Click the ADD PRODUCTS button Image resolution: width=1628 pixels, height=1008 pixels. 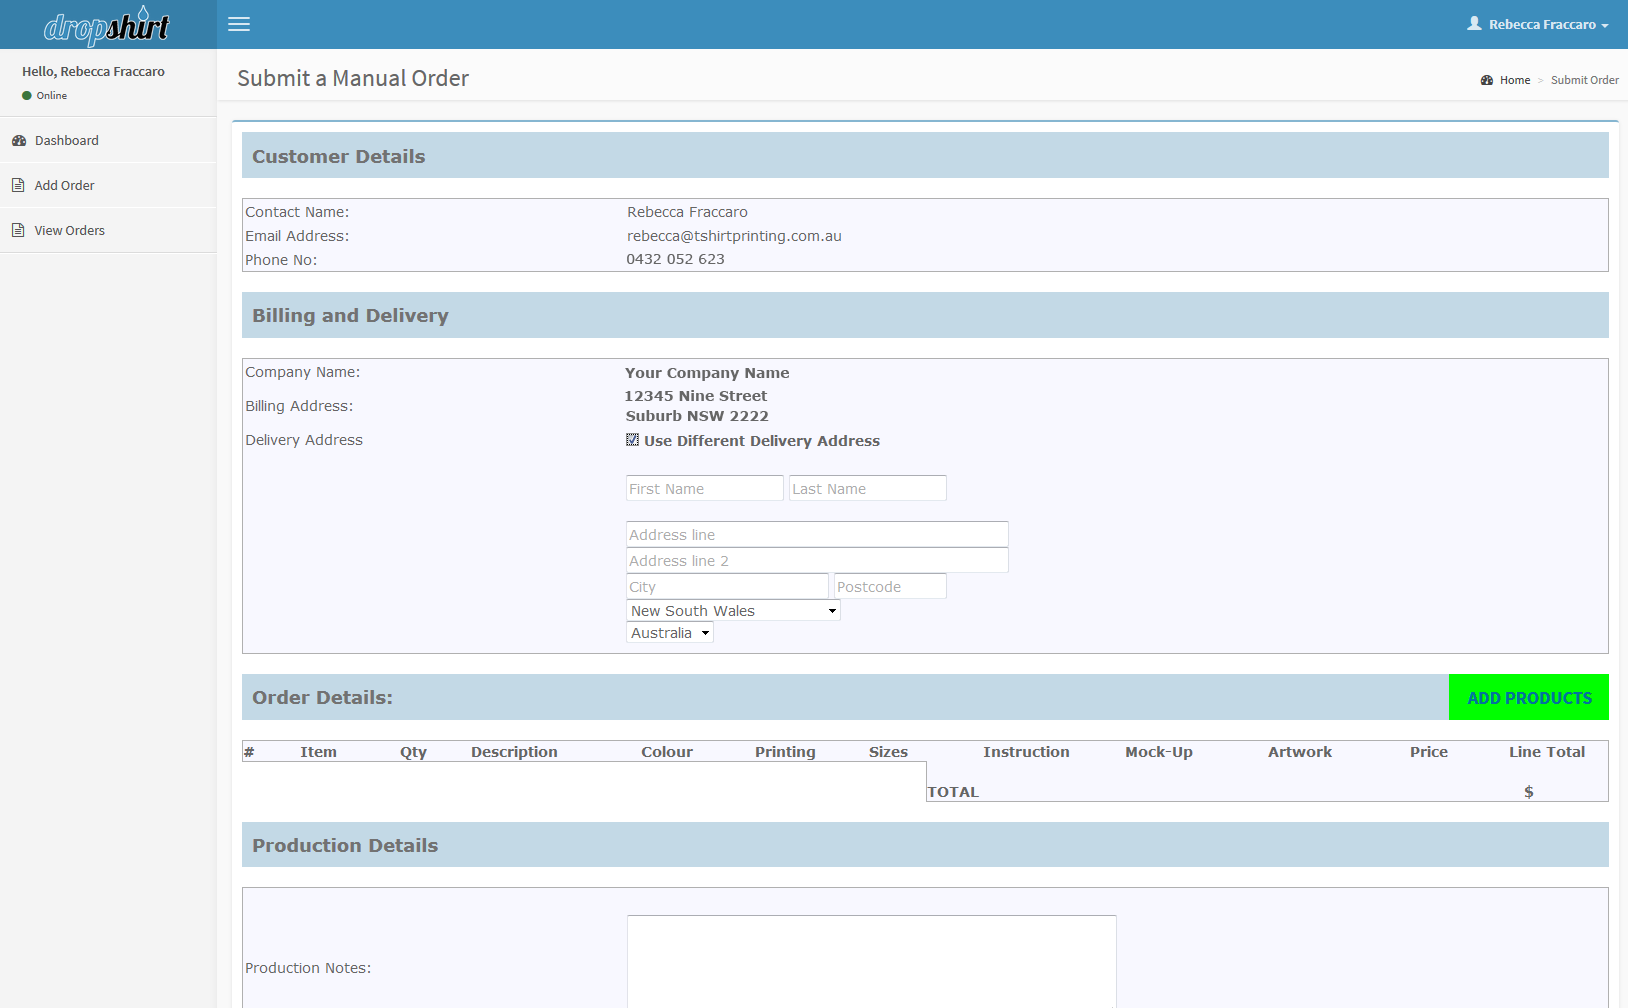tap(1529, 698)
